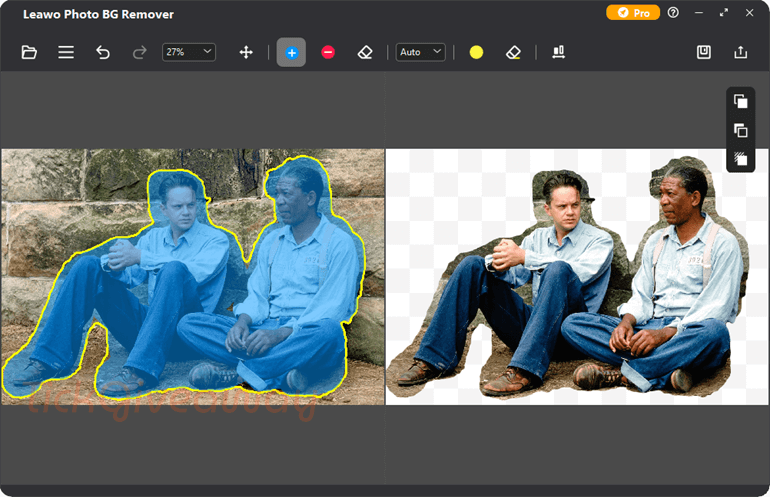Select the eraser with yellow underline

point(513,52)
